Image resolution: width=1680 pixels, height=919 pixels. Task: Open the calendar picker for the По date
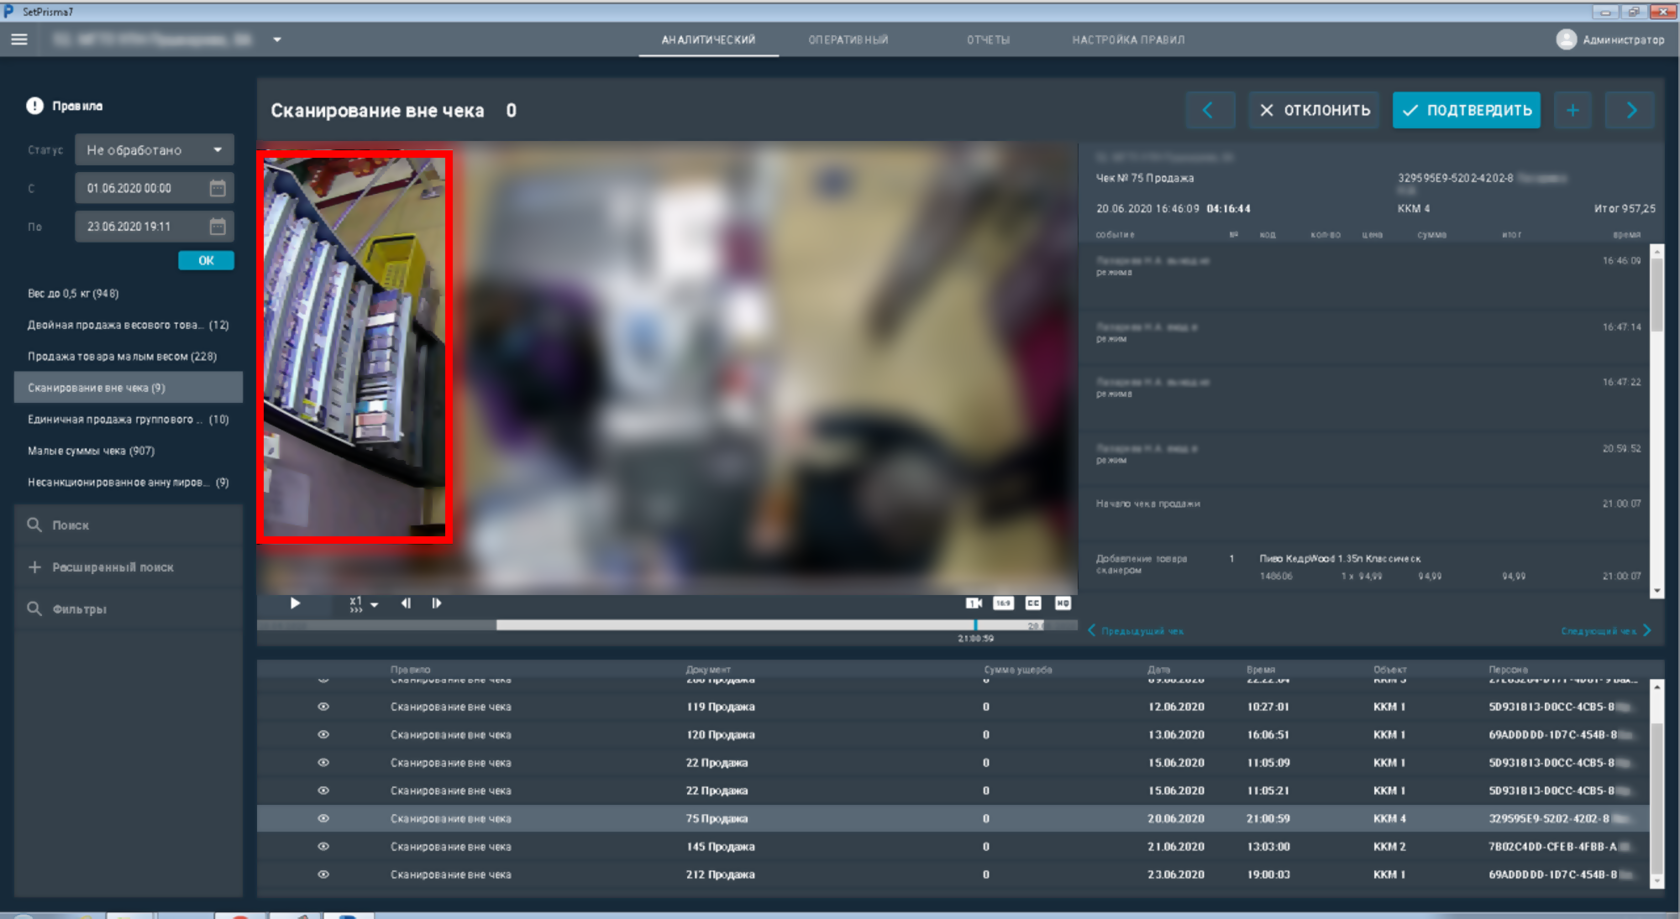click(x=217, y=227)
